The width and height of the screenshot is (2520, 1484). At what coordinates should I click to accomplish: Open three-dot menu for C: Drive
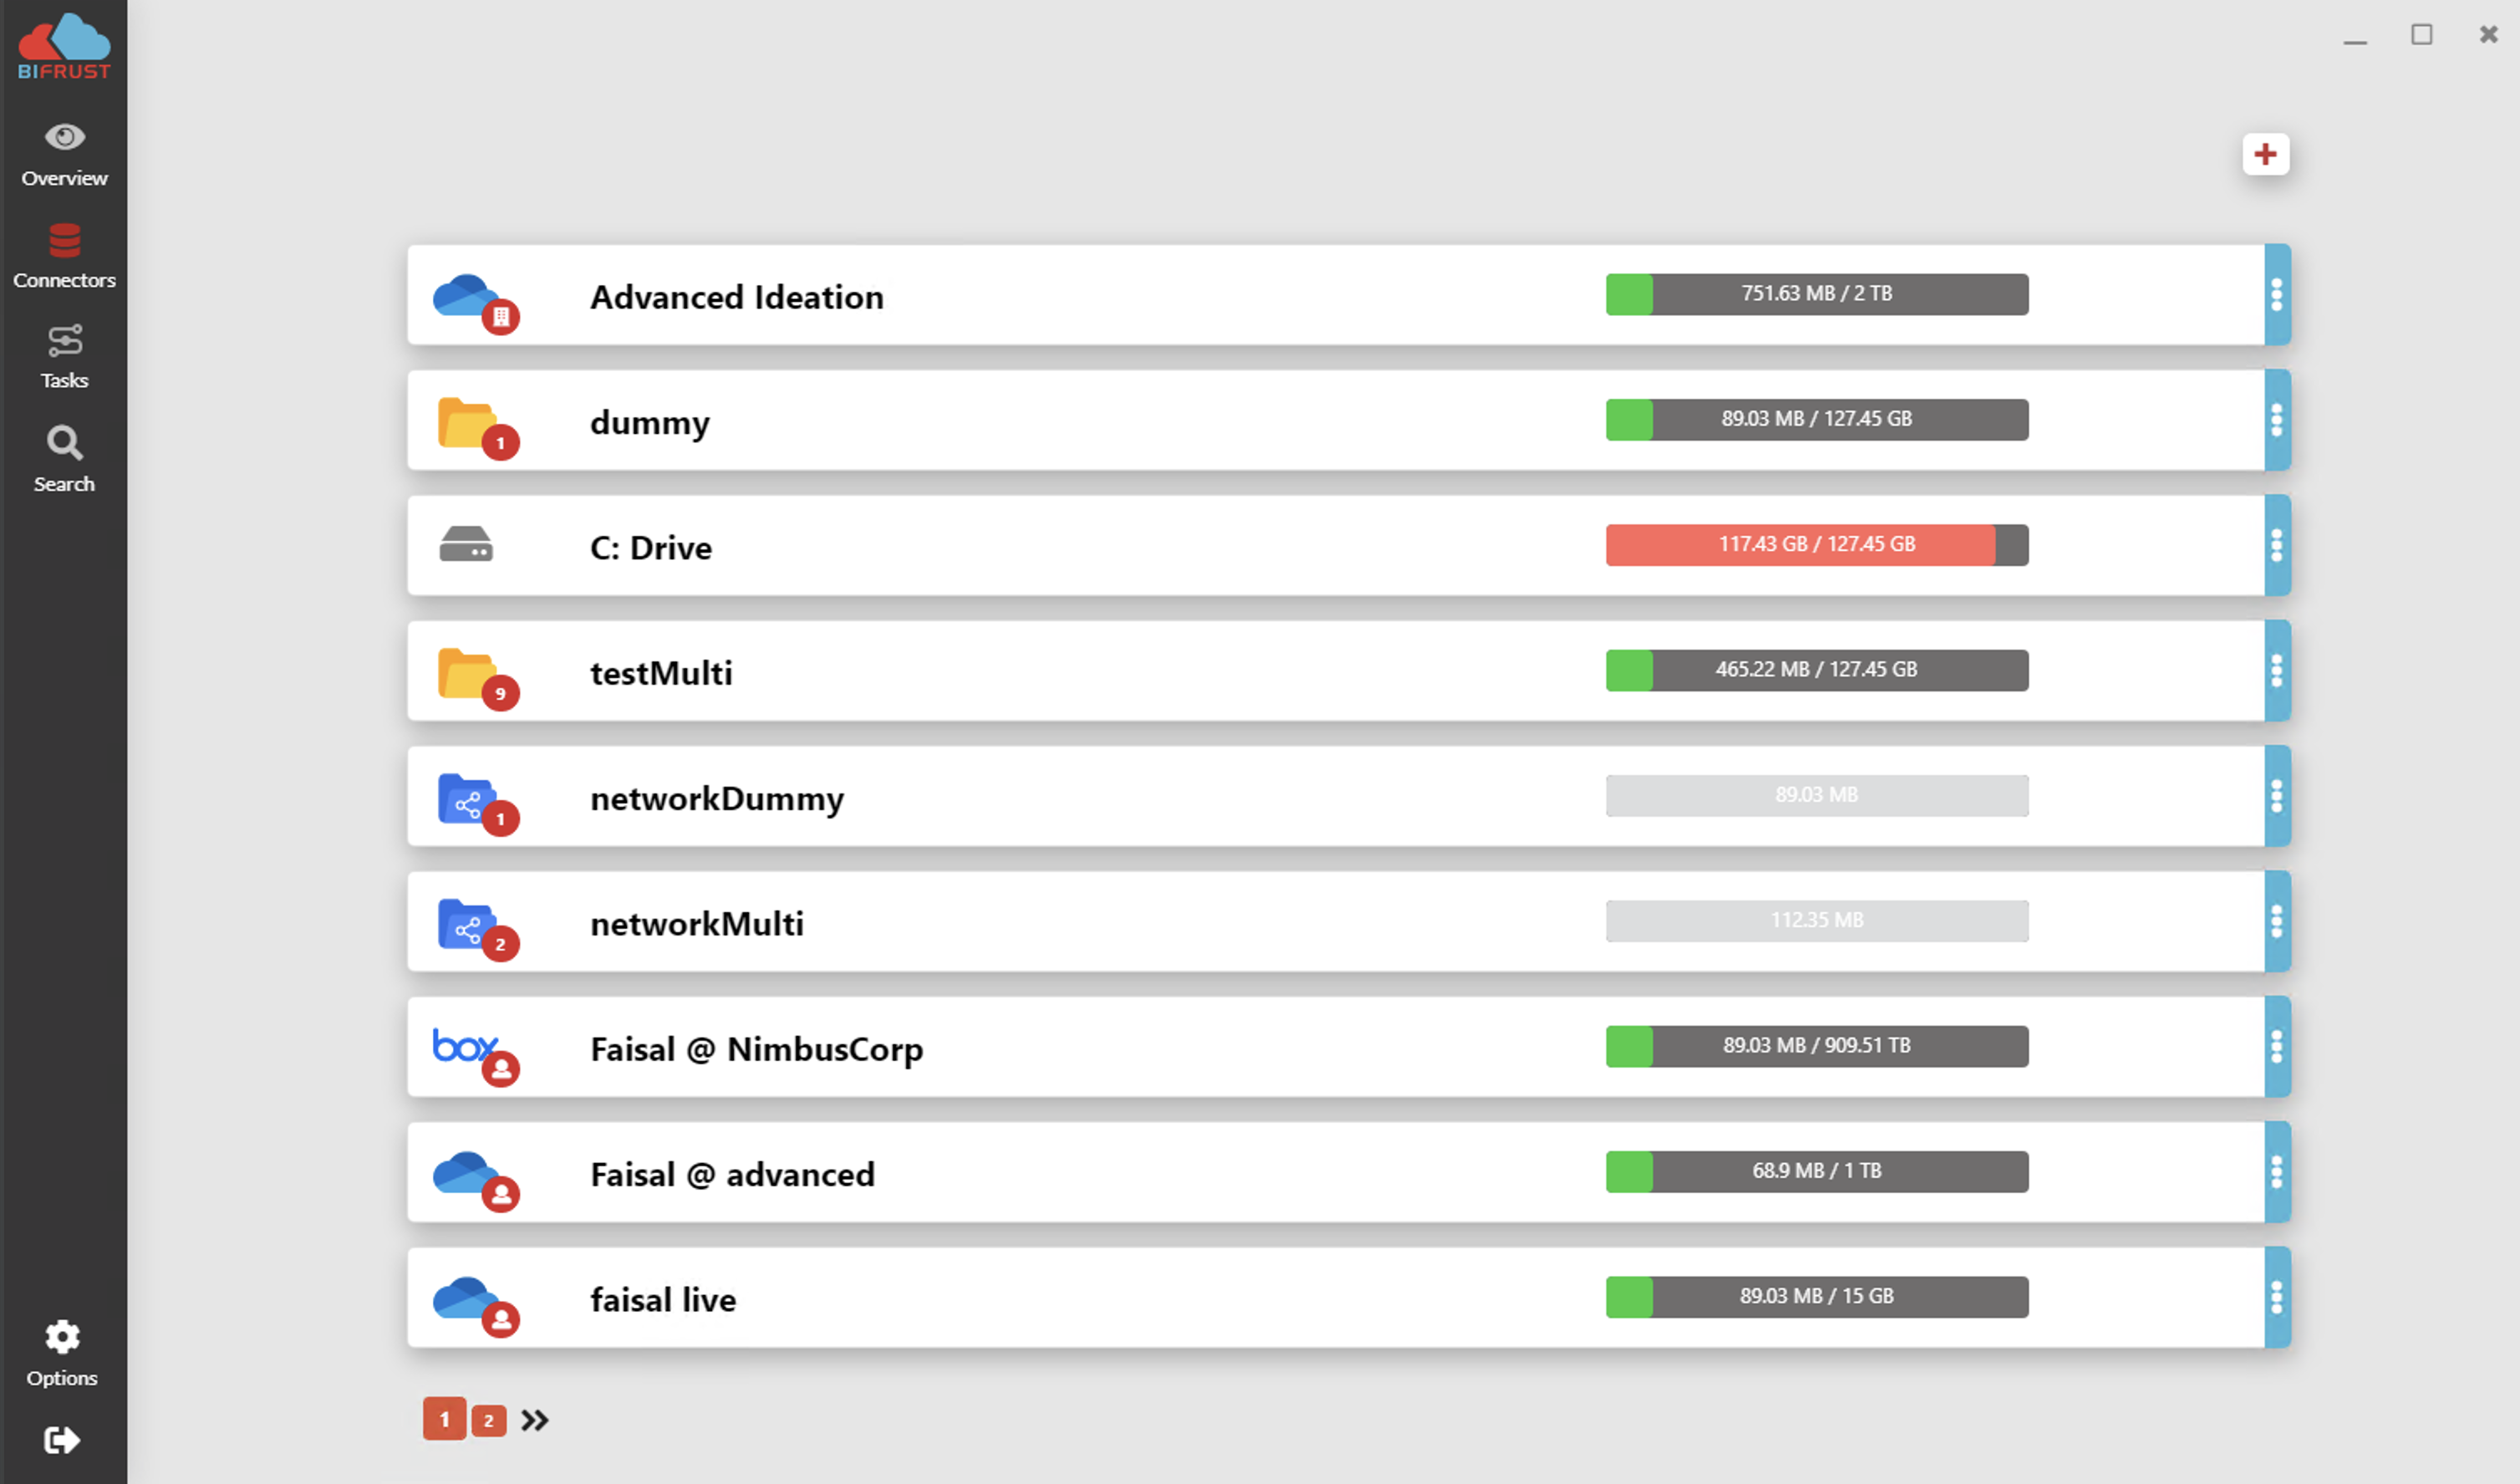click(x=2277, y=545)
